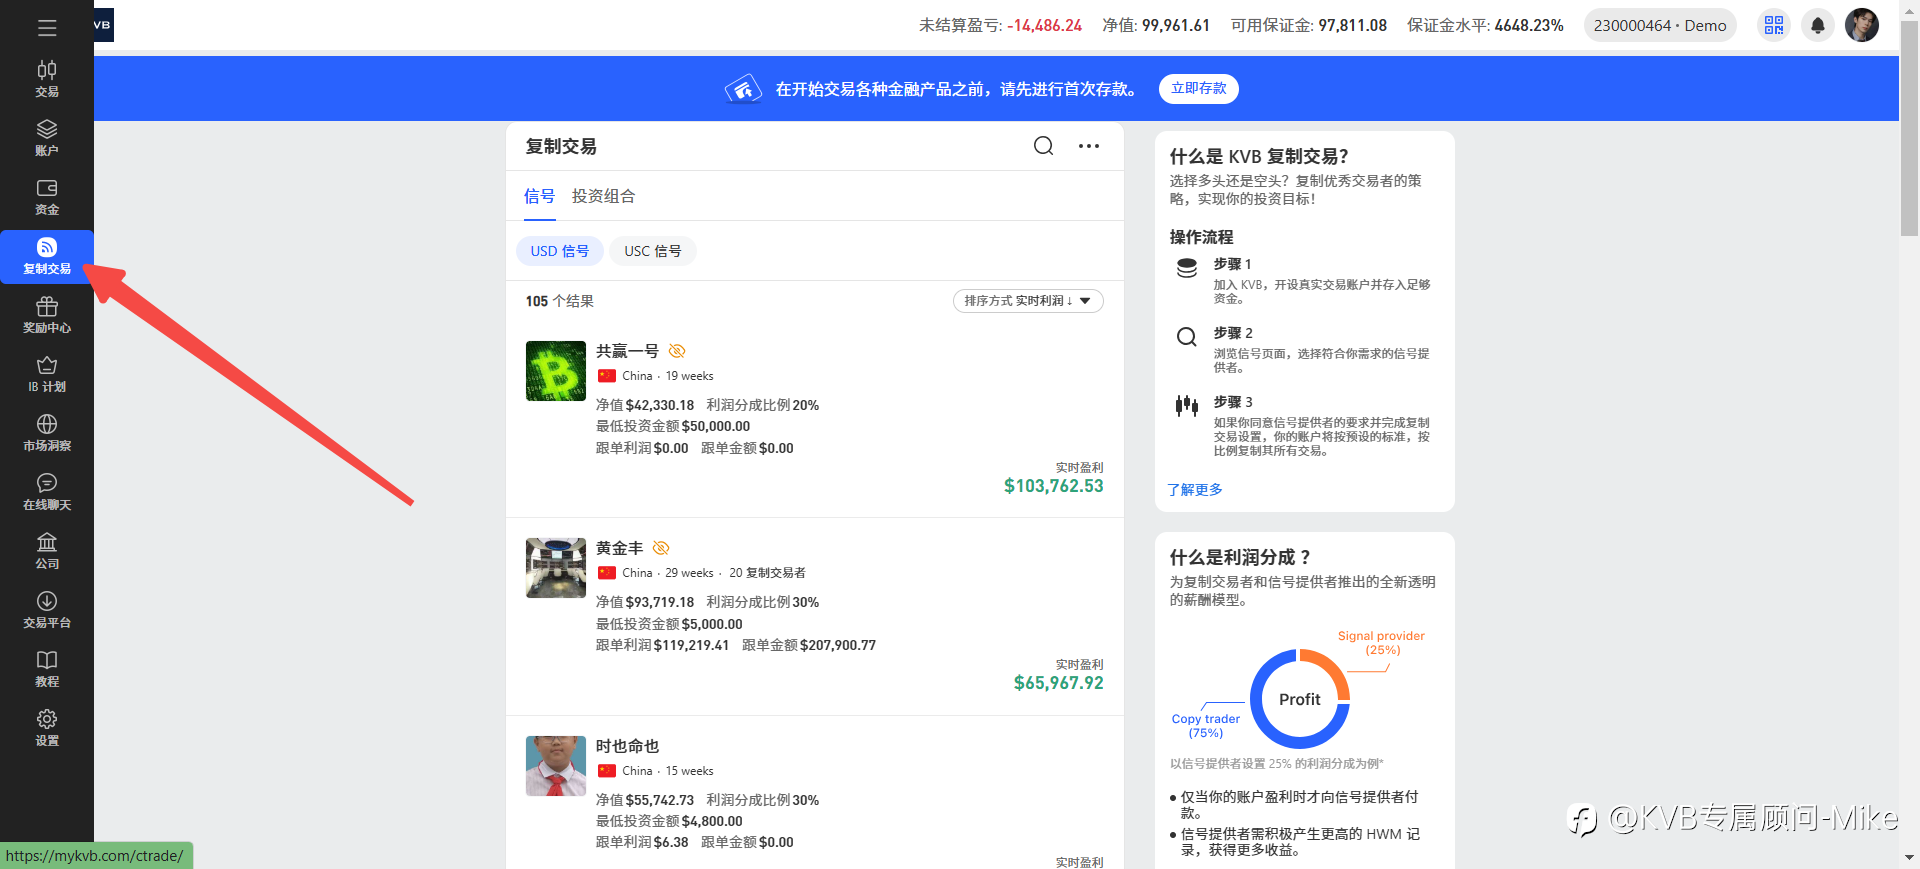
Task: Click the hidden-eye icon next to 黄金丰
Action: 661,548
